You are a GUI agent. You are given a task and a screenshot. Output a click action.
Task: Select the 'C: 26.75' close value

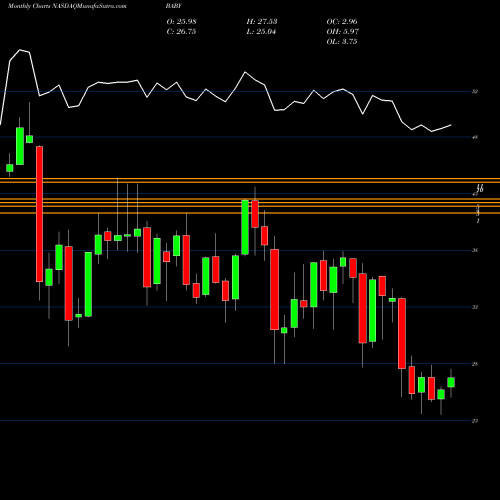(181, 32)
